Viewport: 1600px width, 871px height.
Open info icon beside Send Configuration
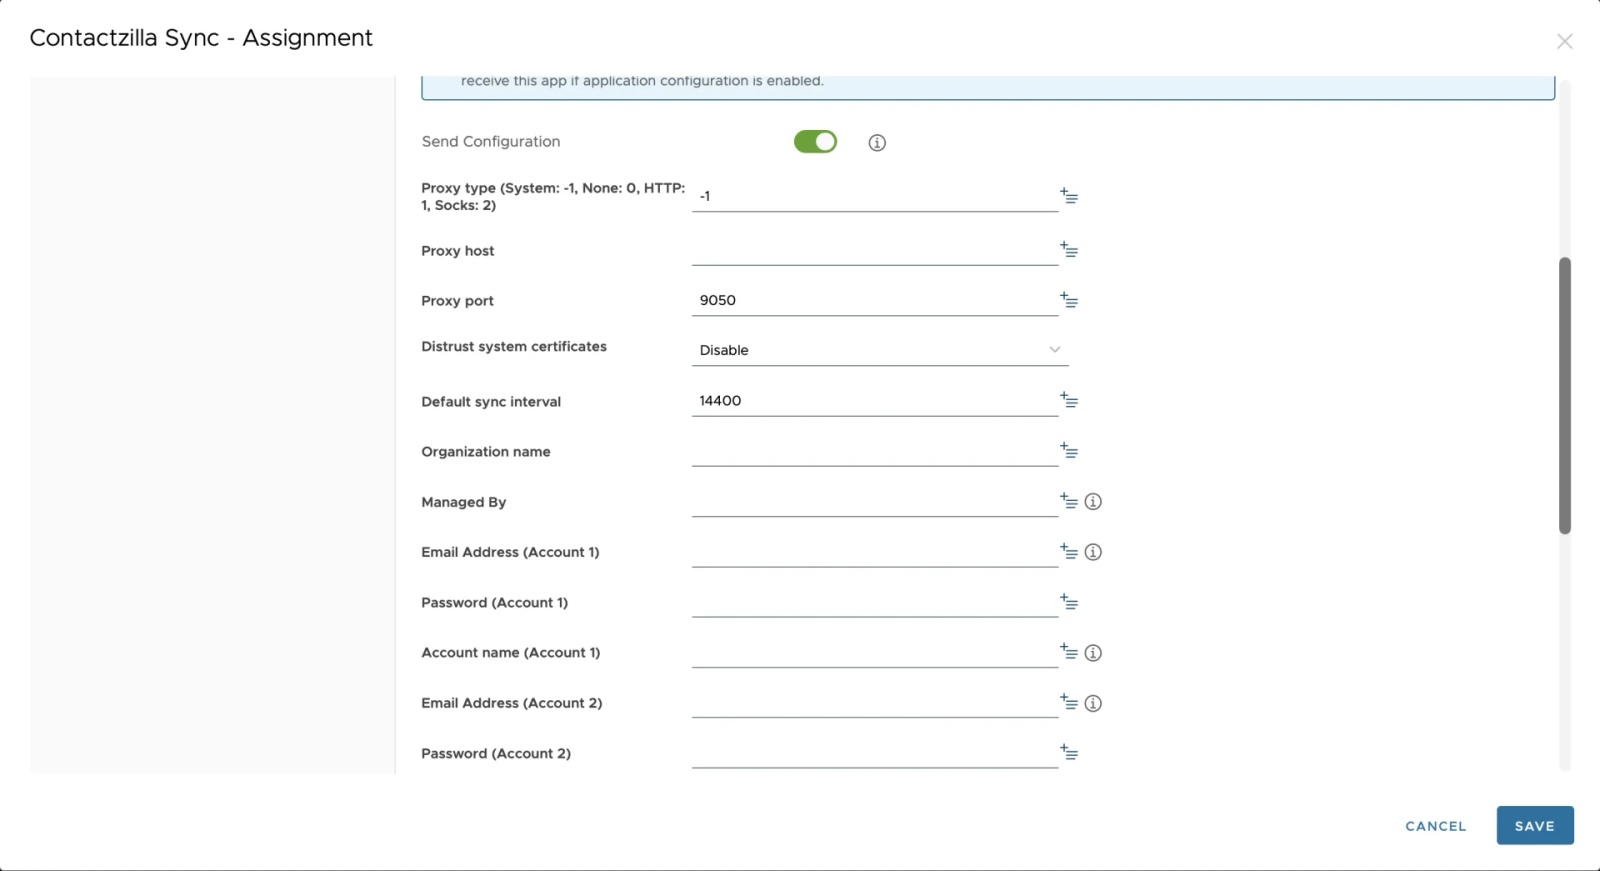pyautogui.click(x=877, y=143)
